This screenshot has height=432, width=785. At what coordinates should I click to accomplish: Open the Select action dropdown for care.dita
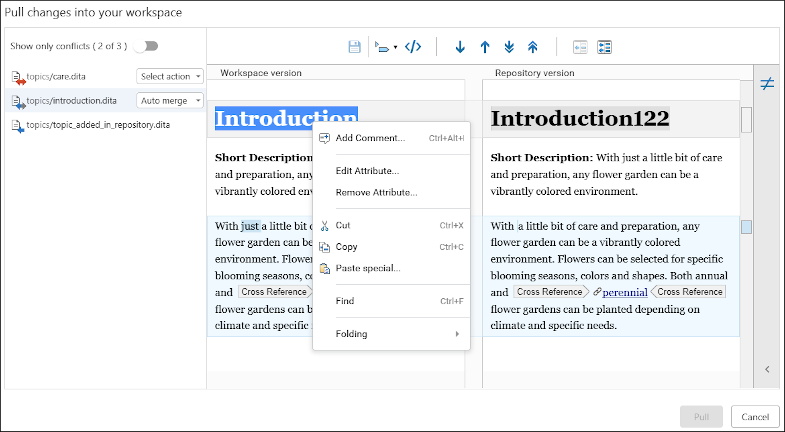(x=170, y=76)
